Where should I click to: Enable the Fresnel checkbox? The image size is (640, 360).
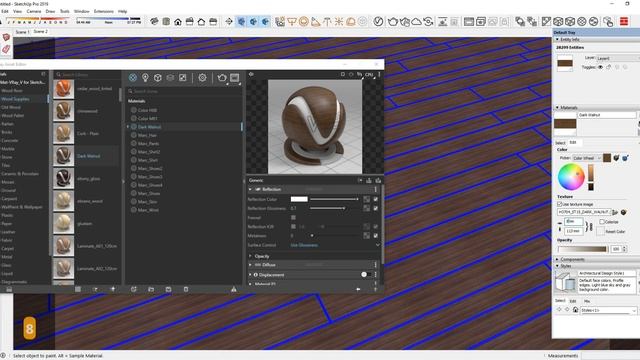(x=293, y=218)
